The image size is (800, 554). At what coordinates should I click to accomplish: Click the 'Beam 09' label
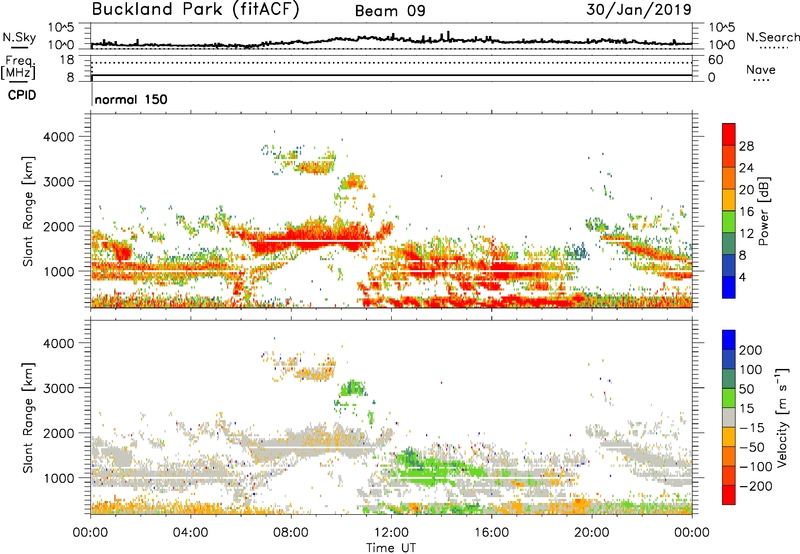point(390,11)
